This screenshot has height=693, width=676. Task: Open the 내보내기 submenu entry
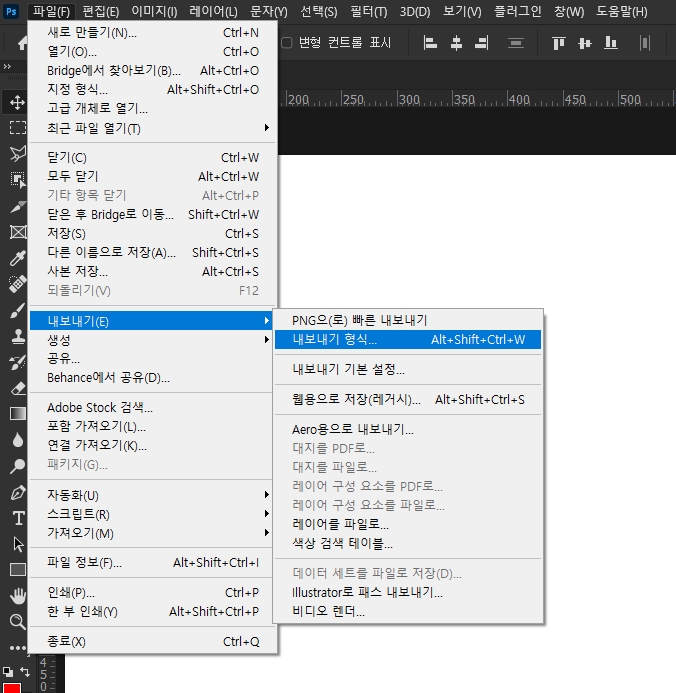151,321
